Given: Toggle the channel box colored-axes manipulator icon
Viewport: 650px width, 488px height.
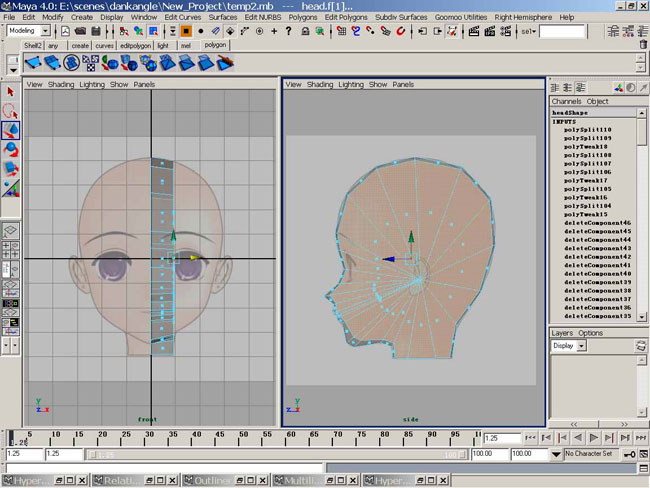Looking at the screenshot, I should click(618, 87).
